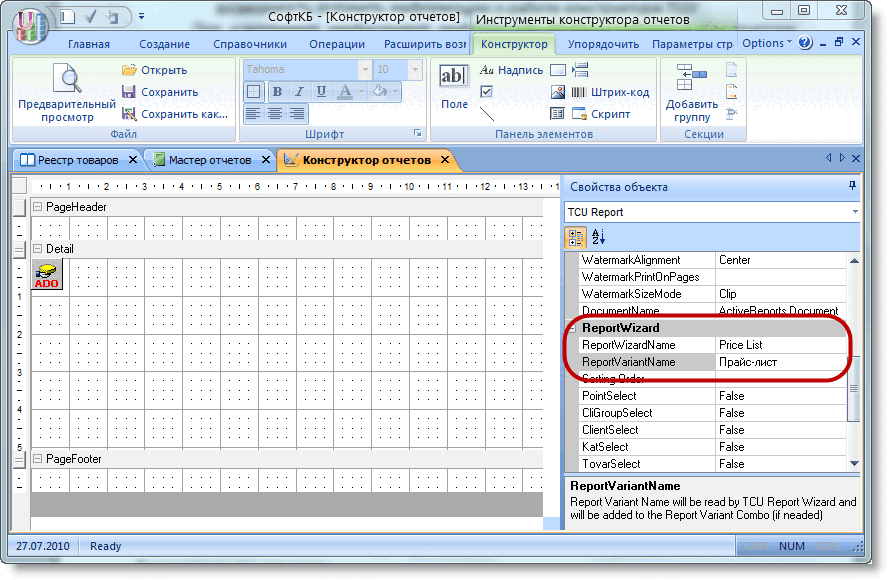Open the Options dropdown menu
The image size is (888, 580).
point(767,43)
